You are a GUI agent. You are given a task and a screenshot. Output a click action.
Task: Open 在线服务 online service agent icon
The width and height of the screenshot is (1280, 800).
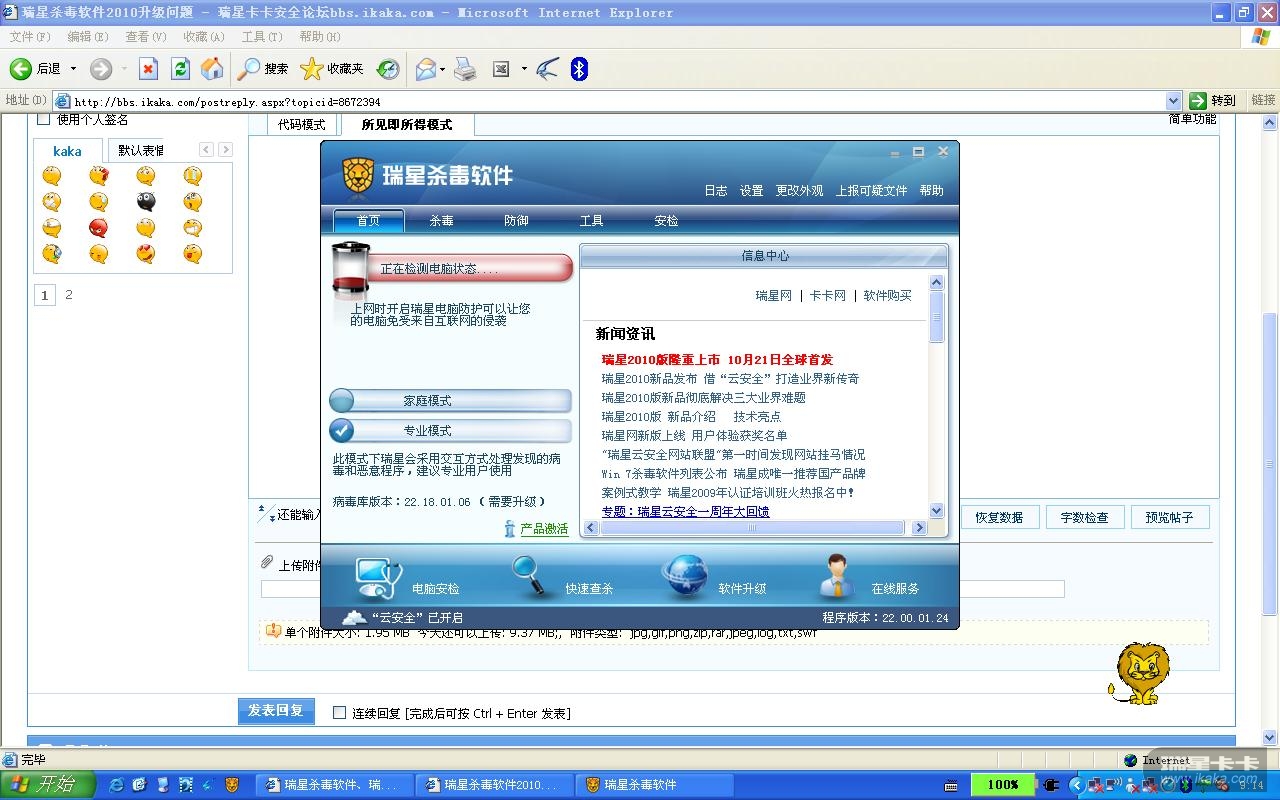837,577
